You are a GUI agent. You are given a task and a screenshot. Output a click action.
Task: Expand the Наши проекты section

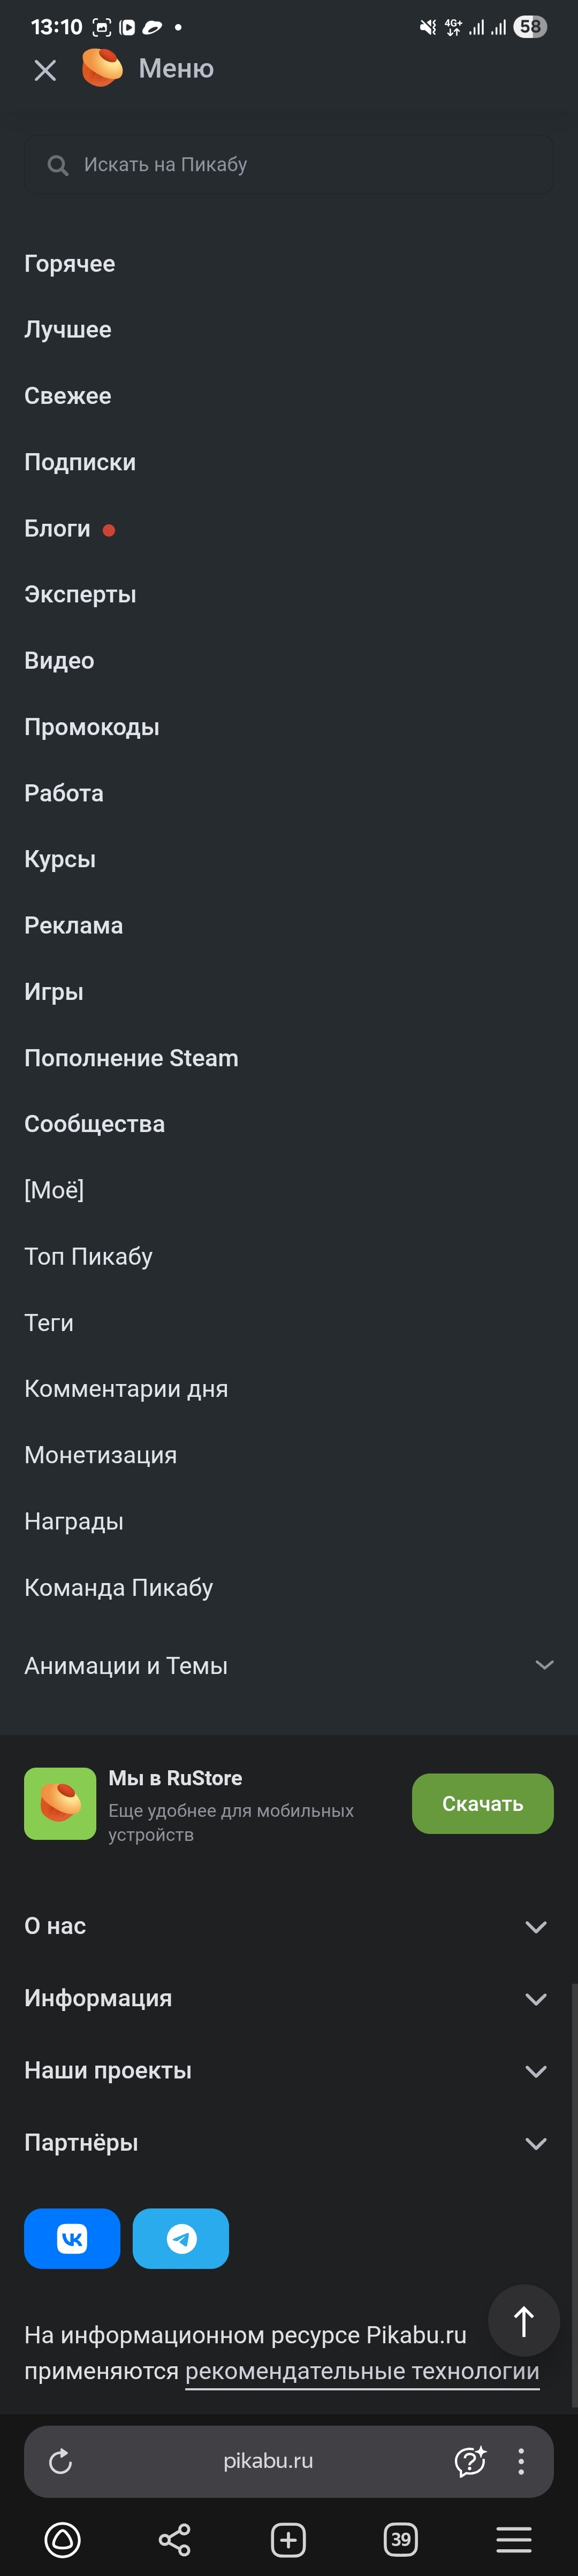coord(536,2070)
